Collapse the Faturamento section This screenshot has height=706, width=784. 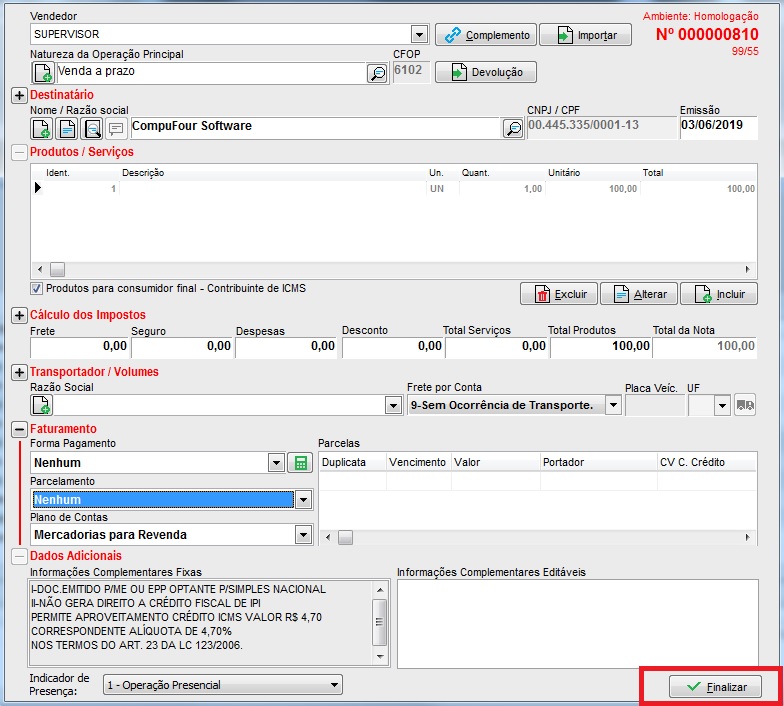(18, 429)
